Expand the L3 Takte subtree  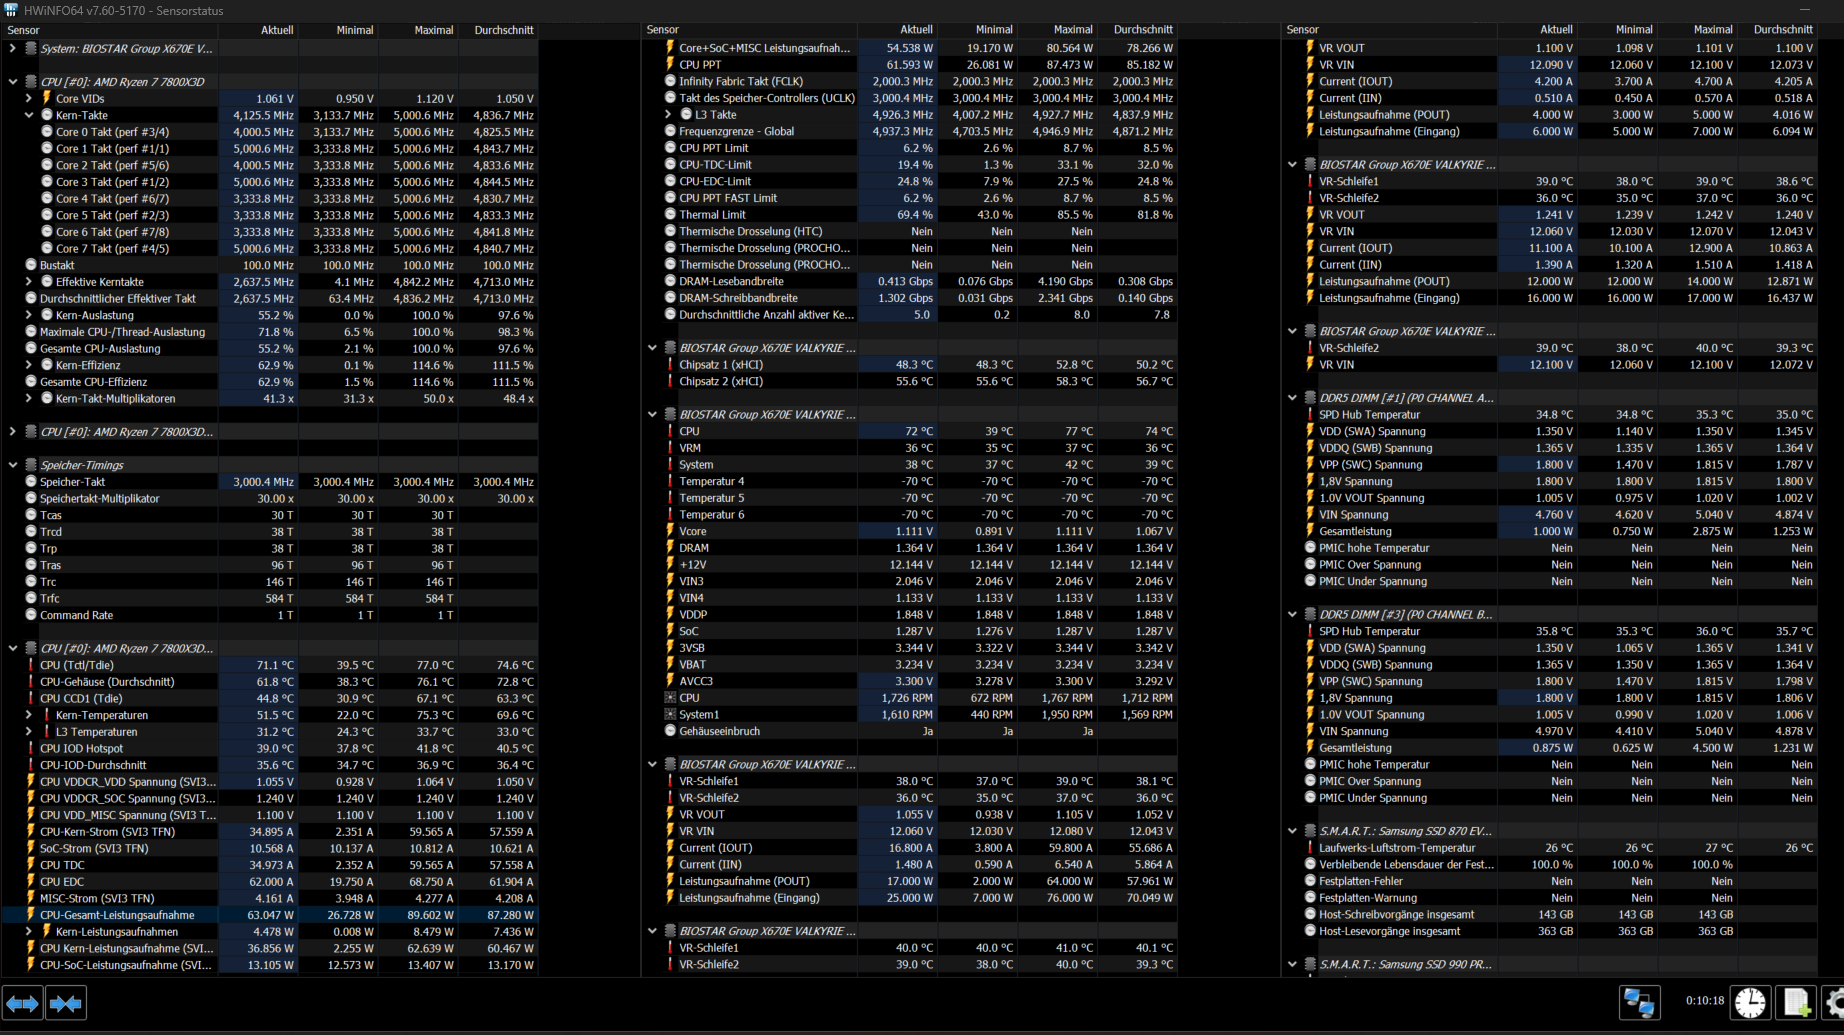click(668, 114)
